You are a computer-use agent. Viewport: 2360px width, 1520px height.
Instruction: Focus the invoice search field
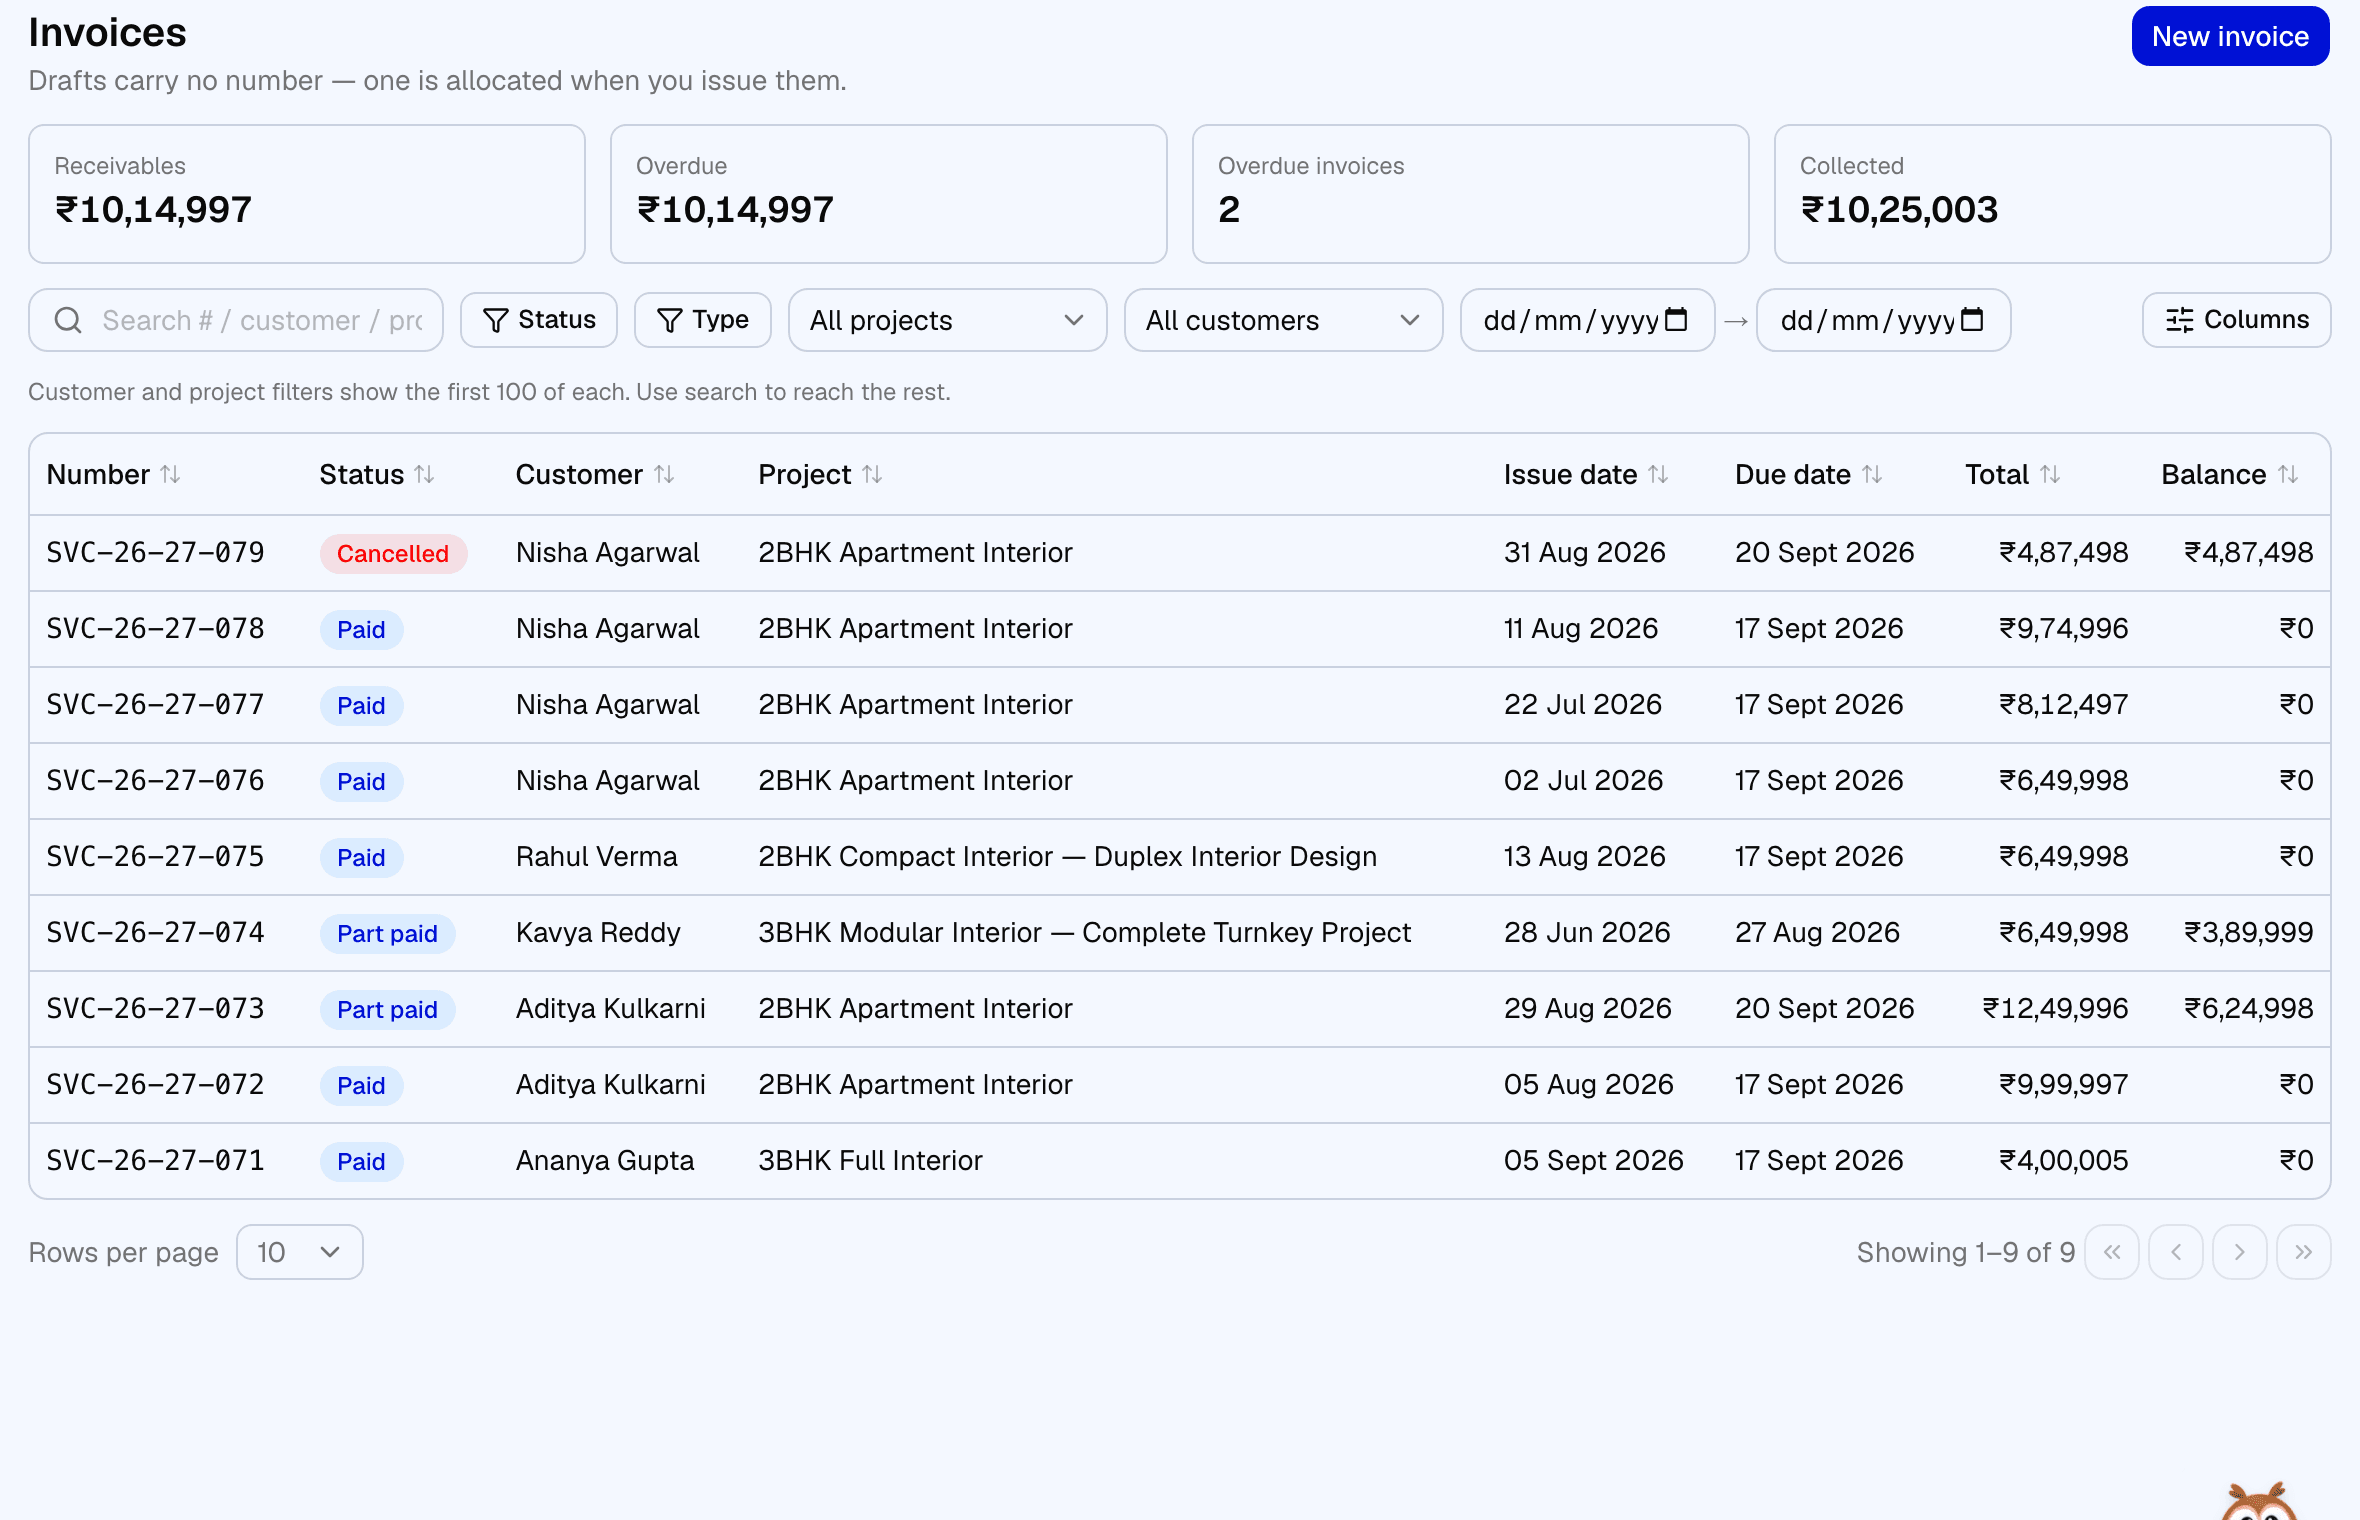pos(236,320)
